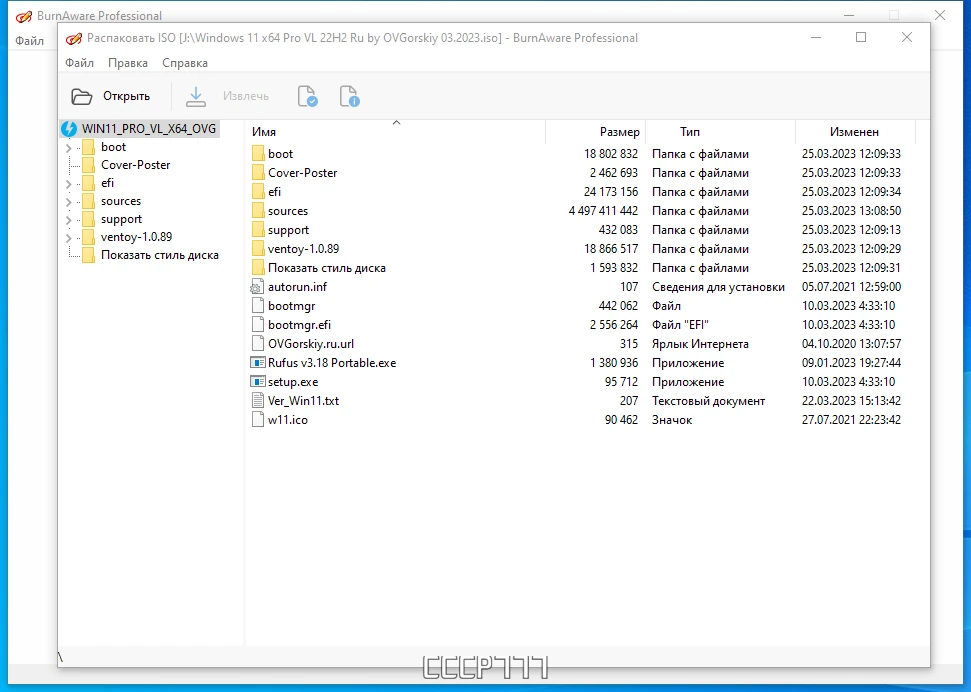
Task: Maximize the Распаковать ISO window
Action: pyautogui.click(x=861, y=37)
